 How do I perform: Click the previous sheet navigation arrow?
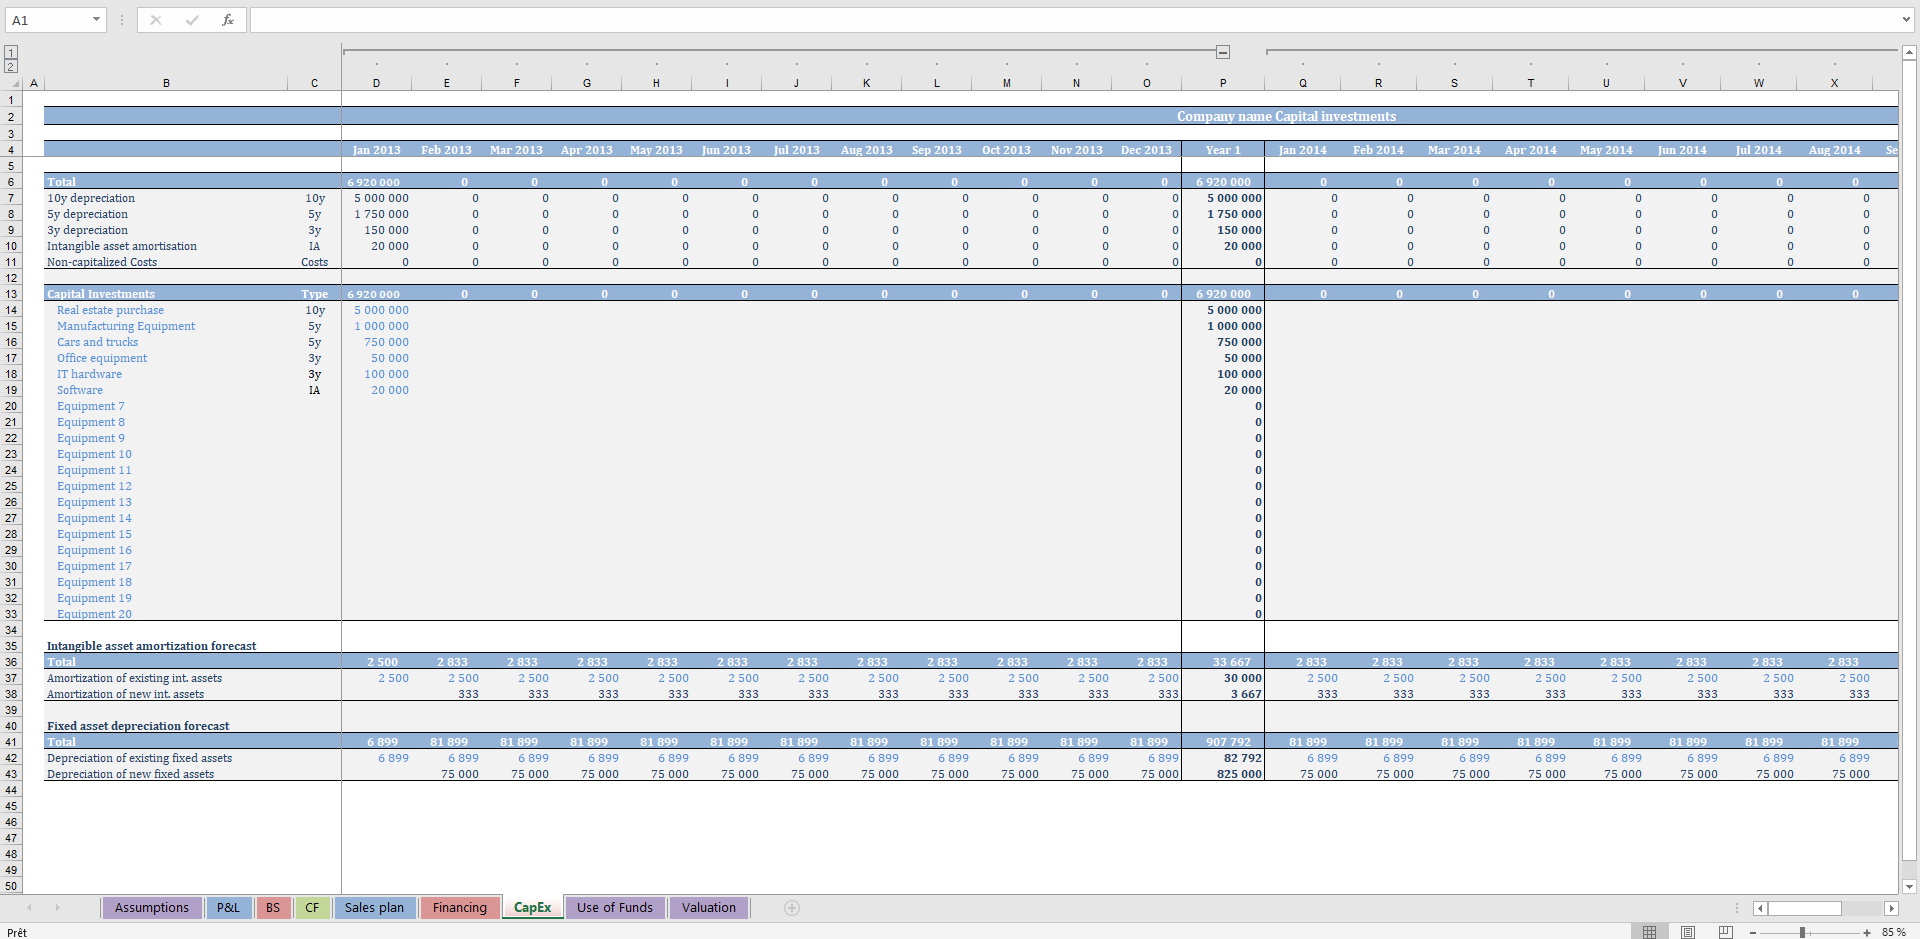tap(30, 908)
